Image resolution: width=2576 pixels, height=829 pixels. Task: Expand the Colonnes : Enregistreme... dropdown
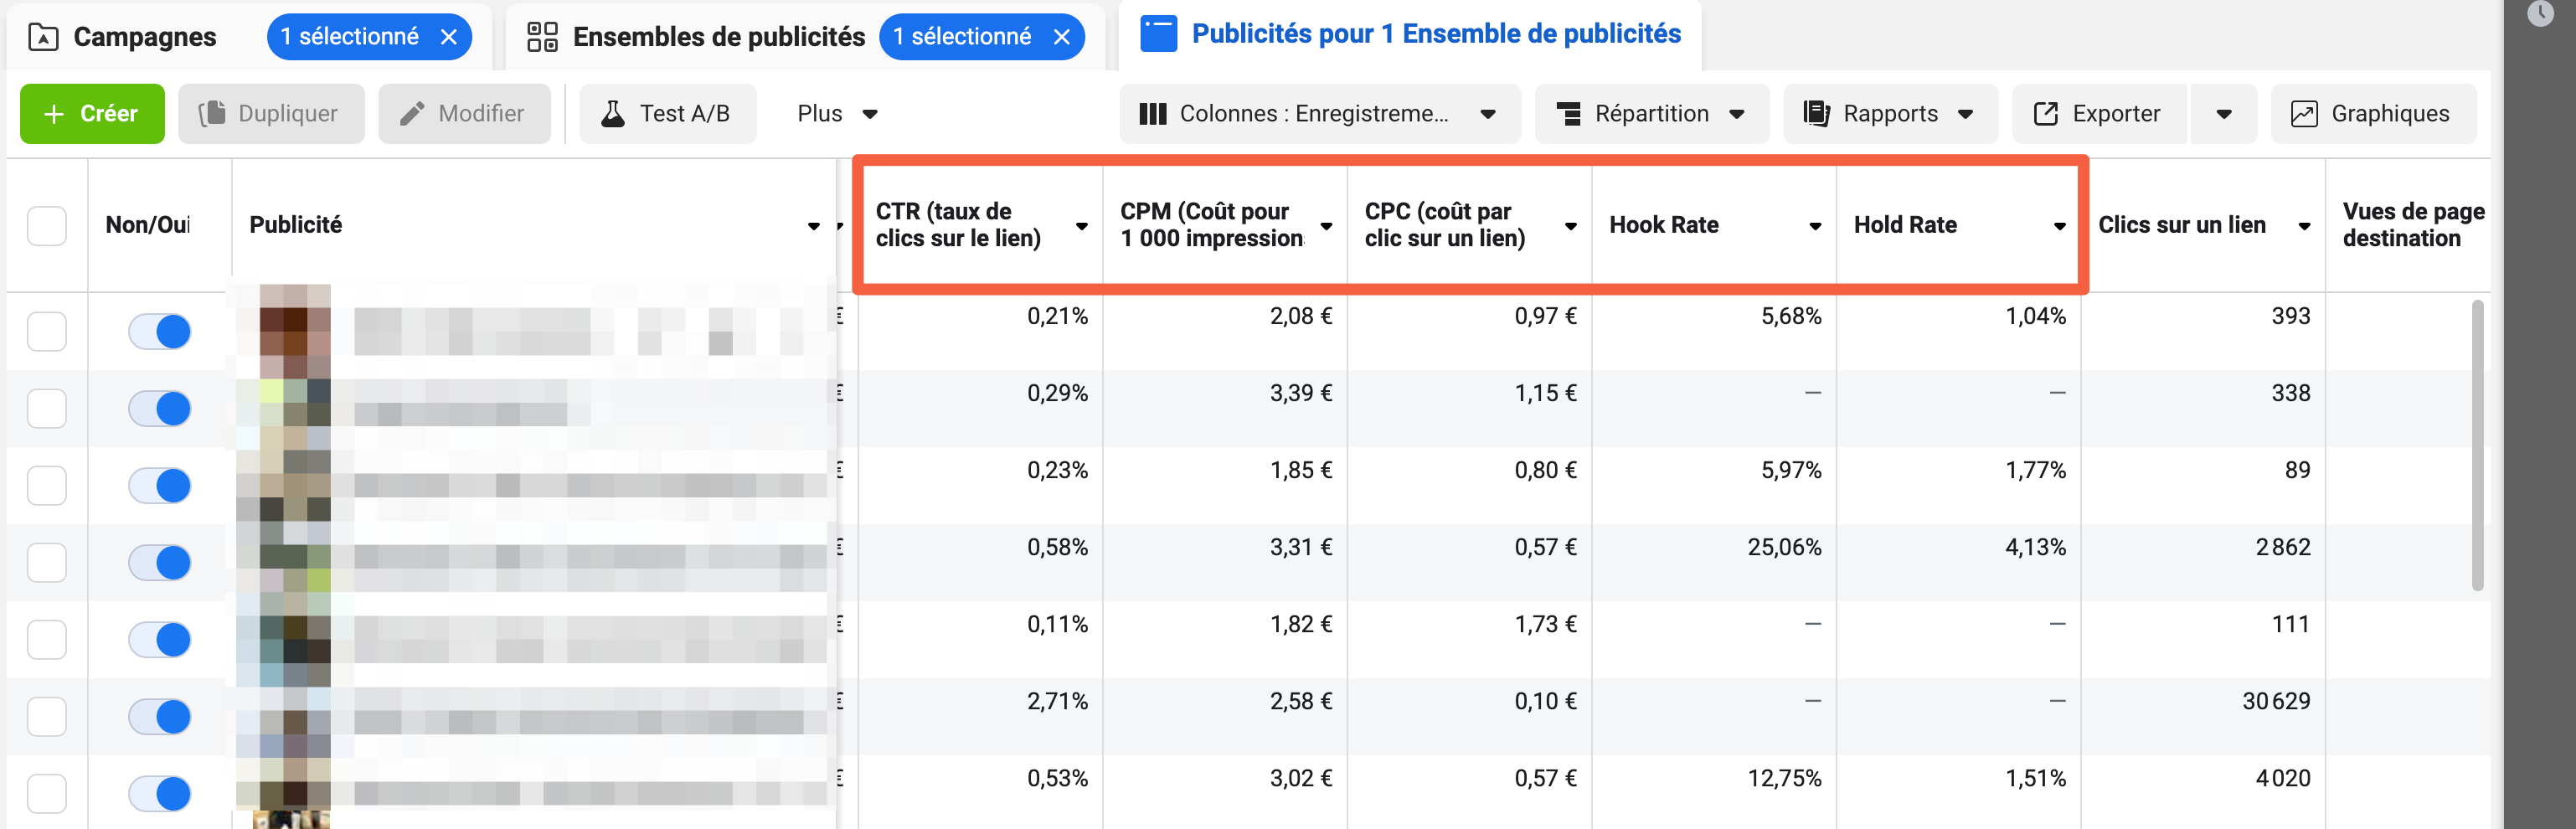(1319, 114)
